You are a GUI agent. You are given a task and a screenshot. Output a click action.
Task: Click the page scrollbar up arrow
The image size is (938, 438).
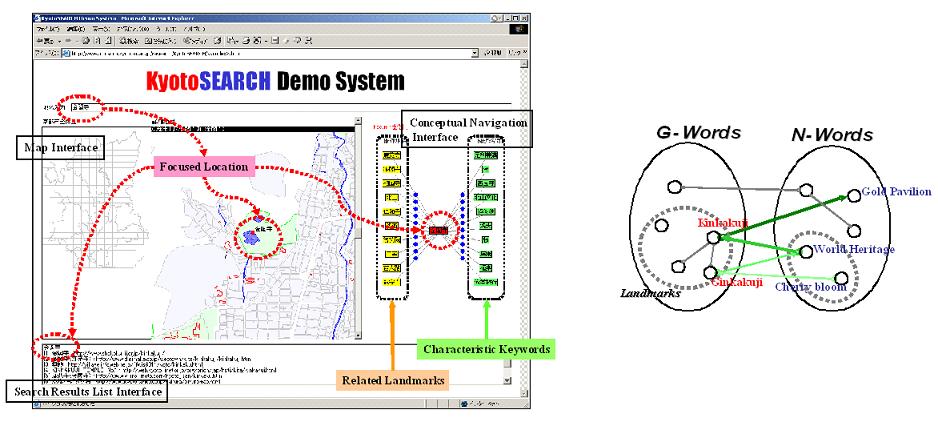click(x=524, y=64)
